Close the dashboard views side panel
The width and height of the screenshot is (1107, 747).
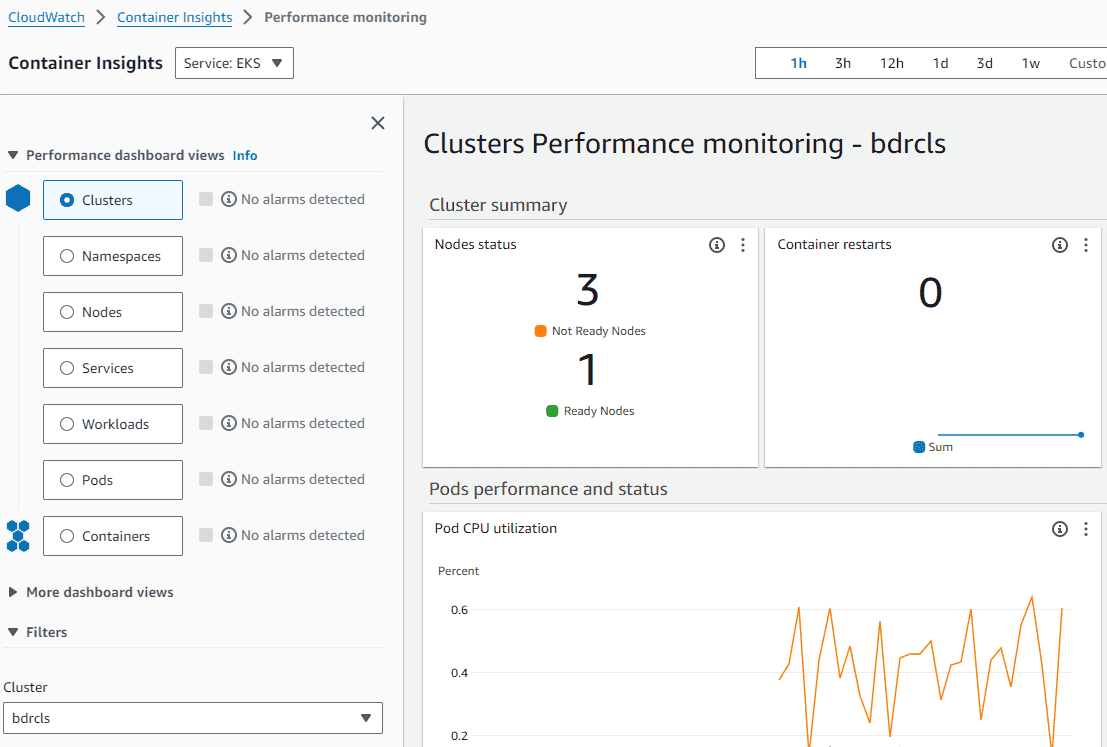pyautogui.click(x=378, y=123)
